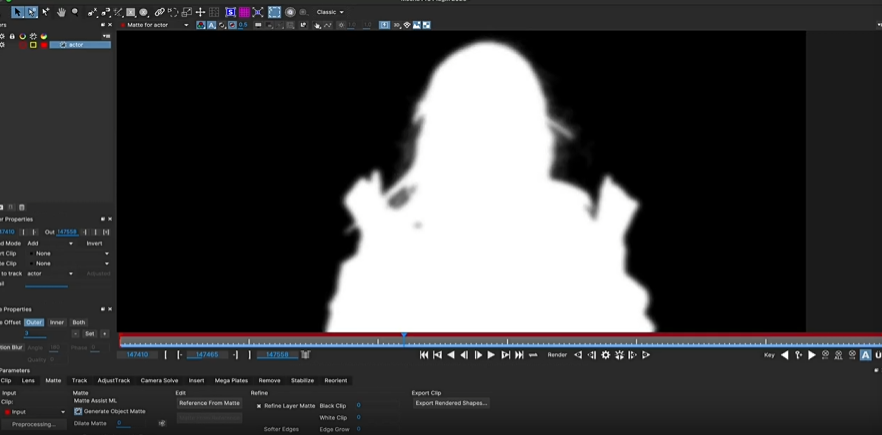The width and height of the screenshot is (882, 435).
Task: Click the link layers chain icon
Action: point(159,12)
